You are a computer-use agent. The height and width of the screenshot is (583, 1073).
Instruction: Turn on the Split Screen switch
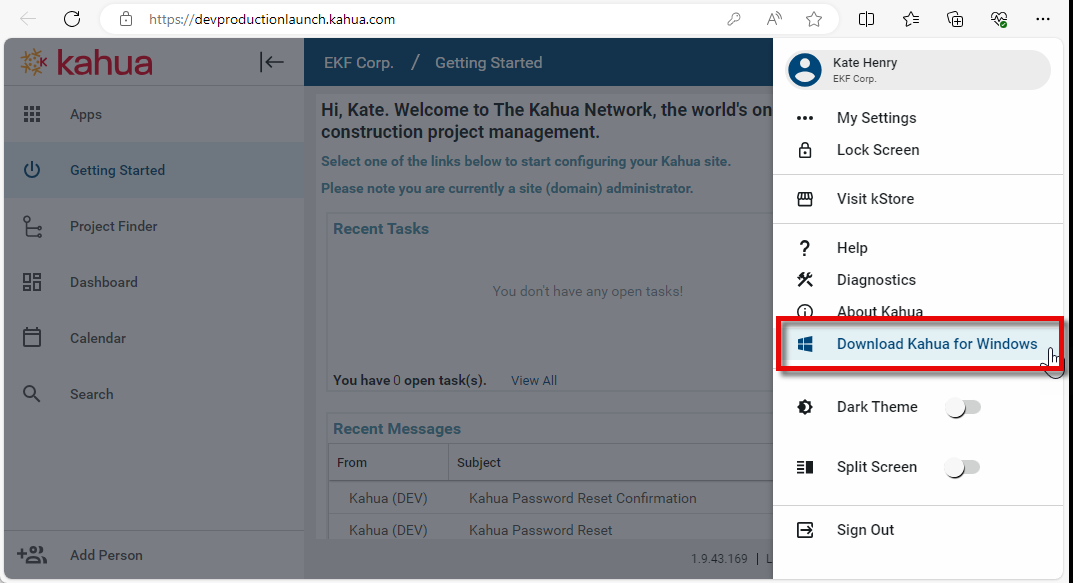point(964,467)
